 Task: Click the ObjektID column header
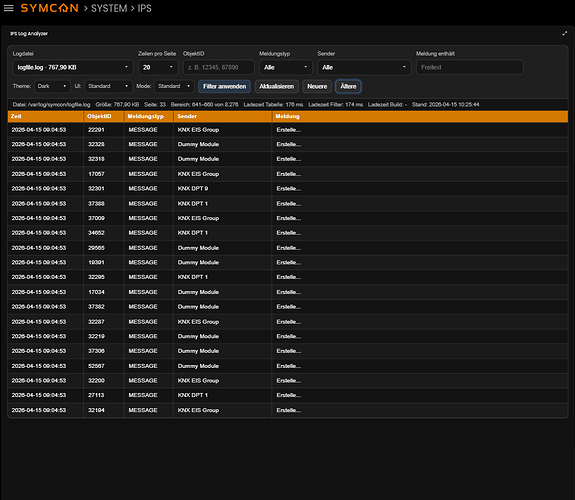[104, 116]
